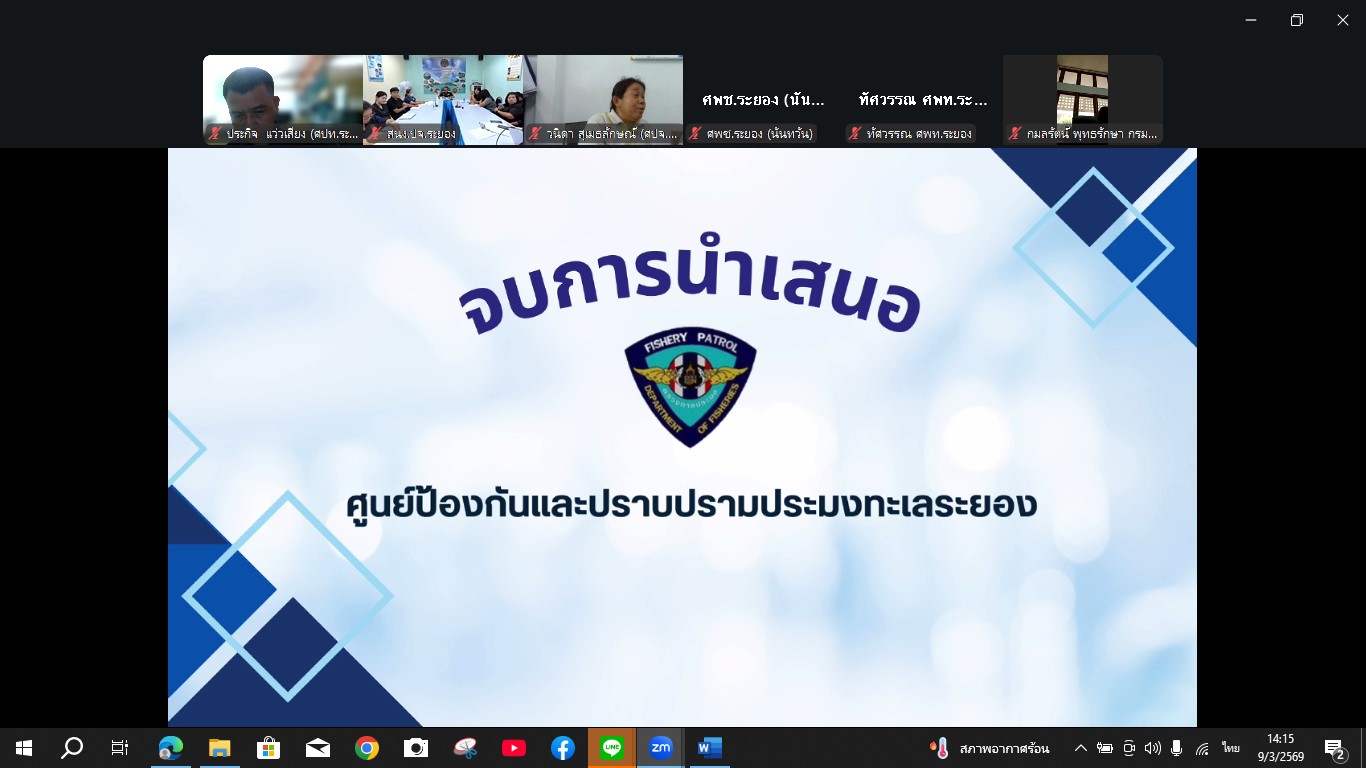Launch Microsoft Word from the taskbar
1366x768 pixels.
click(x=709, y=748)
